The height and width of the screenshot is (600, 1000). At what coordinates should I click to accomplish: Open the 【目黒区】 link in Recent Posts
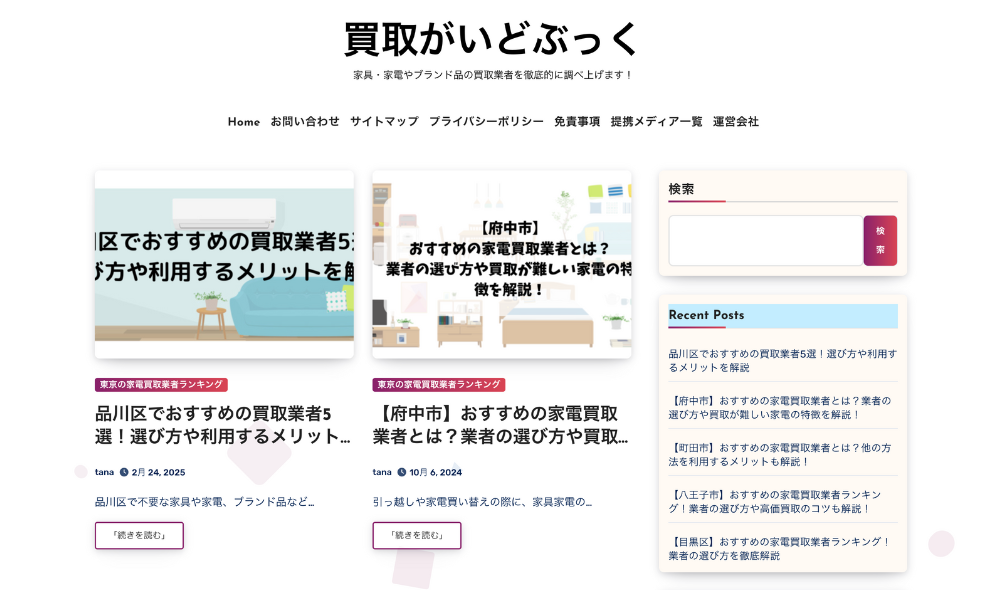[779, 549]
